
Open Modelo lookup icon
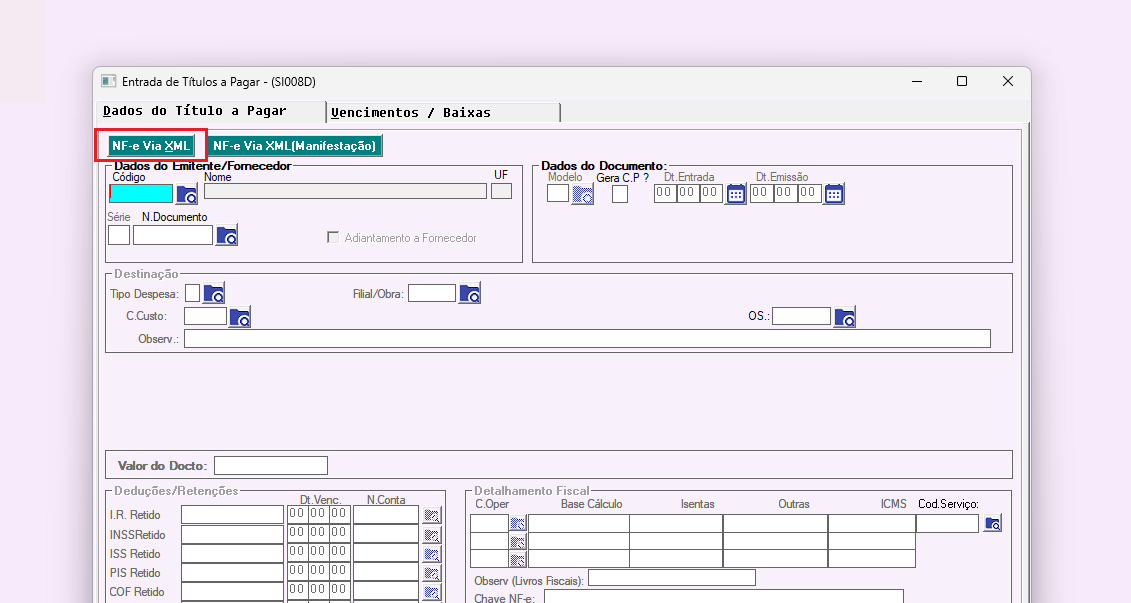tap(582, 194)
